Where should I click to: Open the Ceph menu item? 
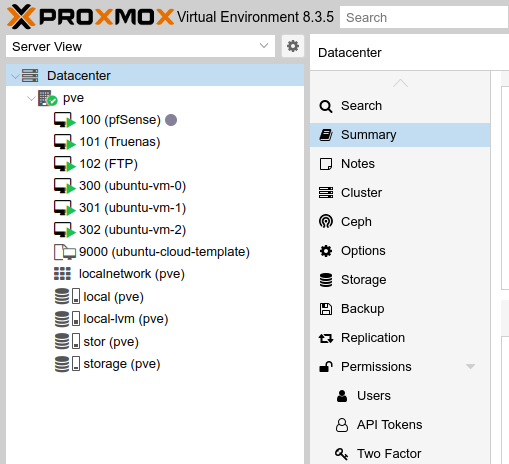(x=400, y=222)
